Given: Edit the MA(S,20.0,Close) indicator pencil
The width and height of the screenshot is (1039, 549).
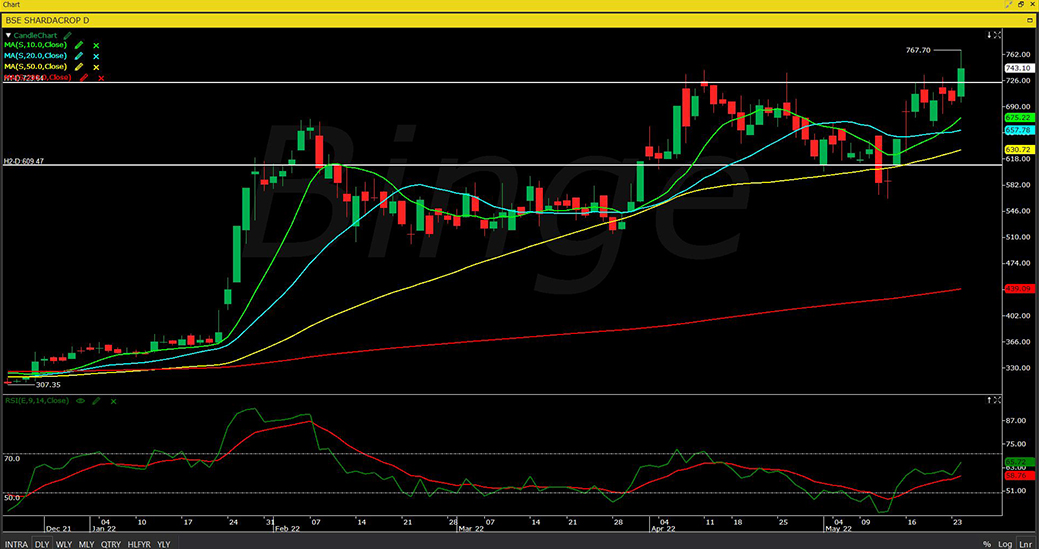Looking at the screenshot, I should (x=79, y=56).
